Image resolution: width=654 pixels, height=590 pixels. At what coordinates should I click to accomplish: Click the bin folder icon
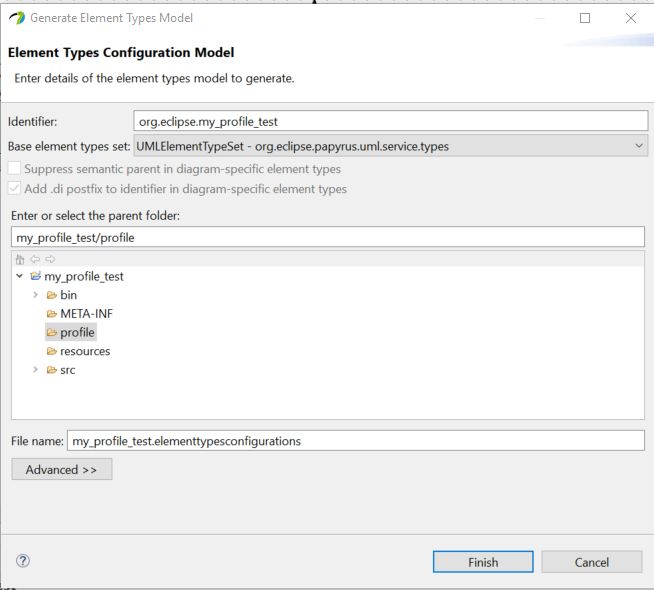52,295
